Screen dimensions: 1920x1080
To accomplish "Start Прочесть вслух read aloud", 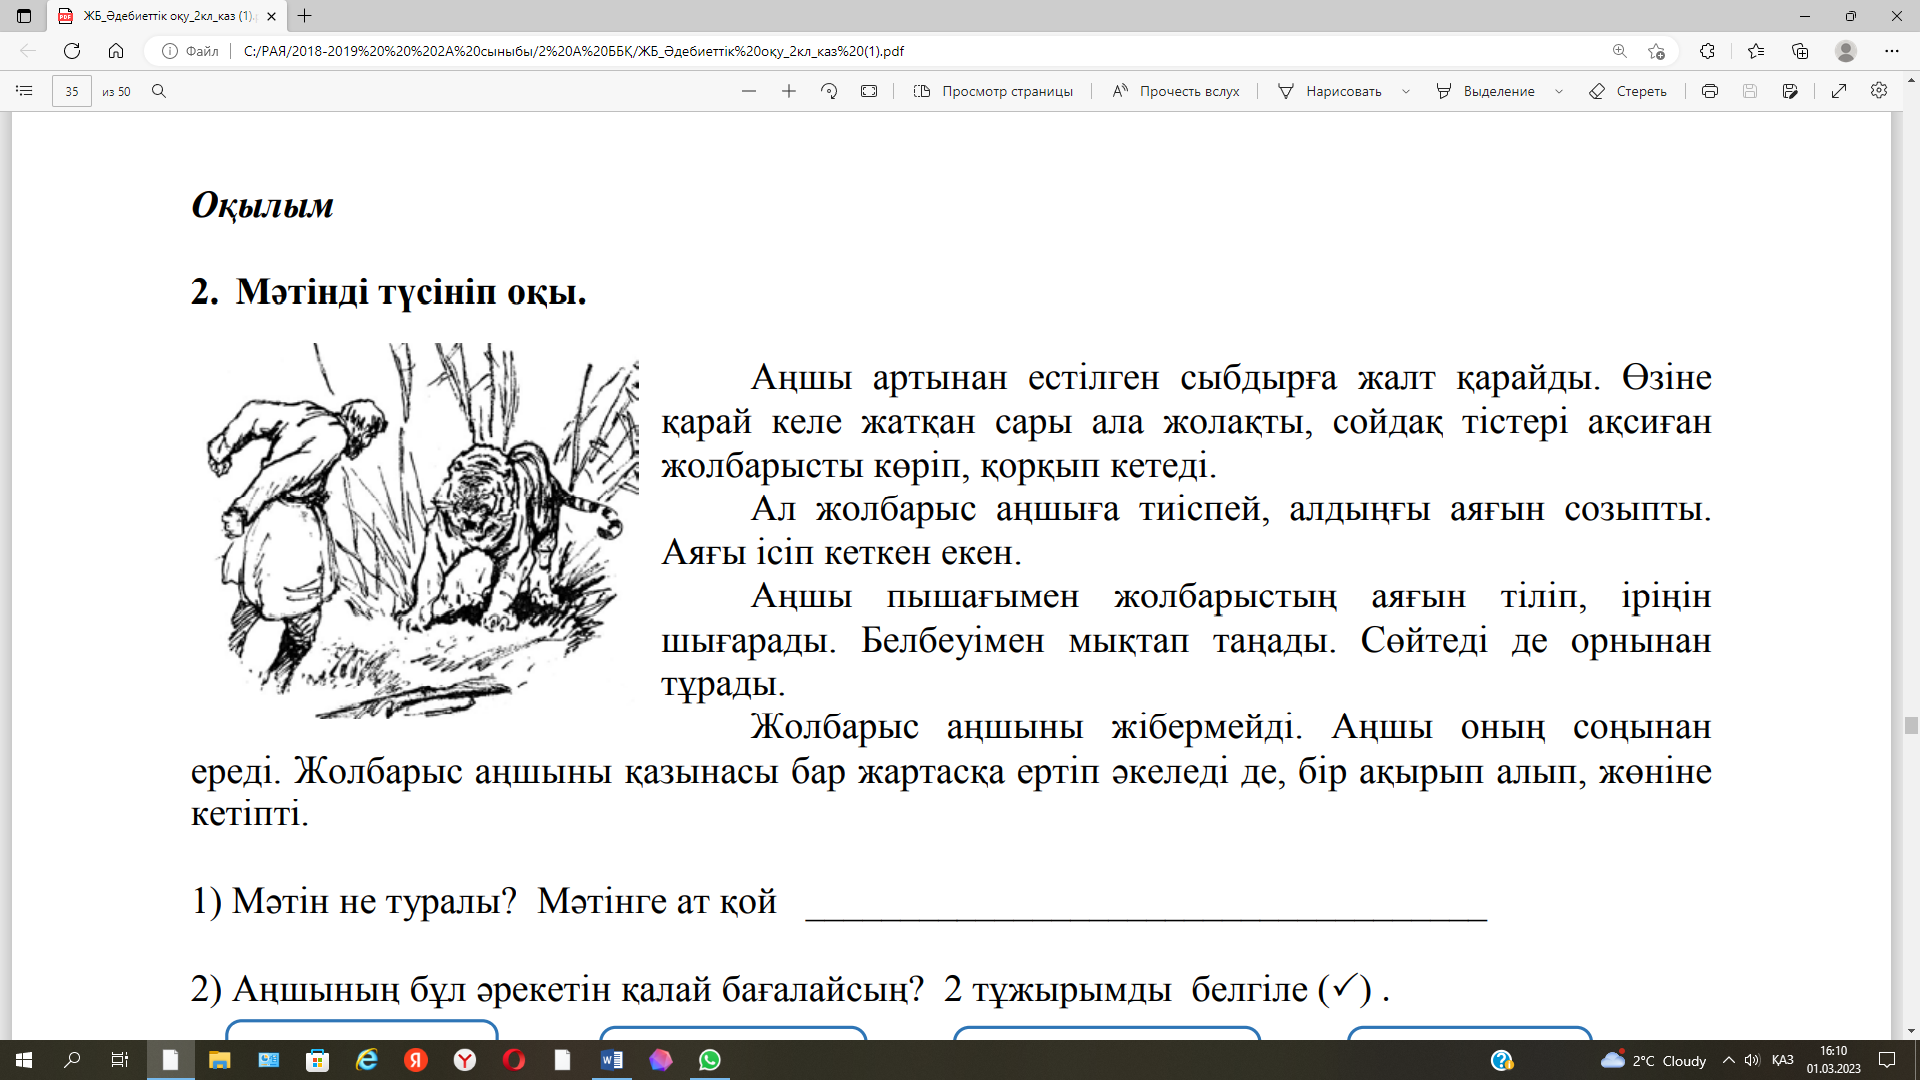I will point(1176,91).
